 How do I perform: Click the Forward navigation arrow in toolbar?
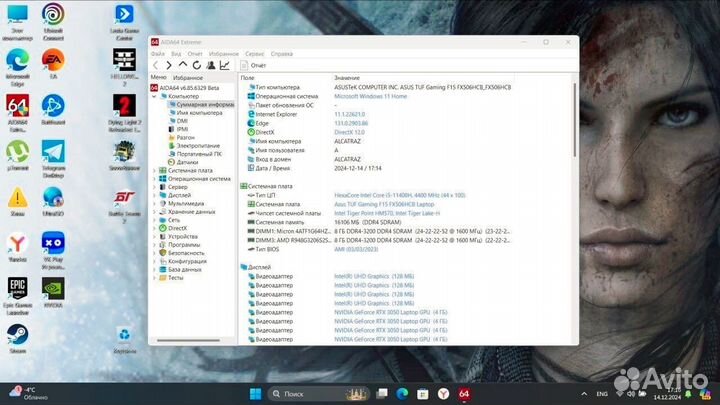pyautogui.click(x=167, y=65)
